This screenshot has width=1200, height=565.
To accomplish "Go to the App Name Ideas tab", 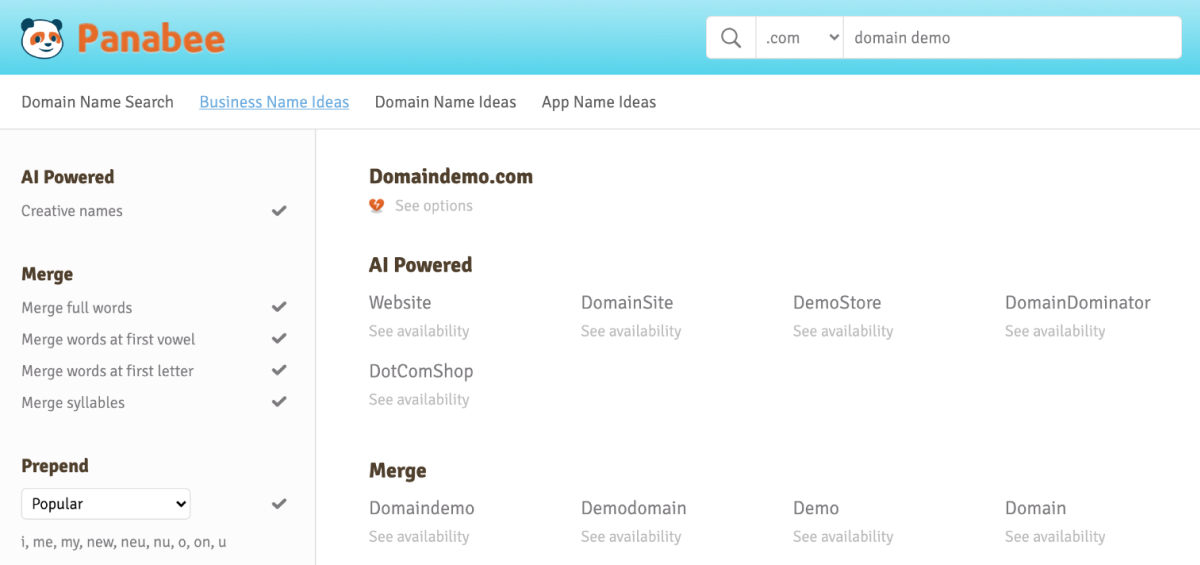I will (598, 102).
